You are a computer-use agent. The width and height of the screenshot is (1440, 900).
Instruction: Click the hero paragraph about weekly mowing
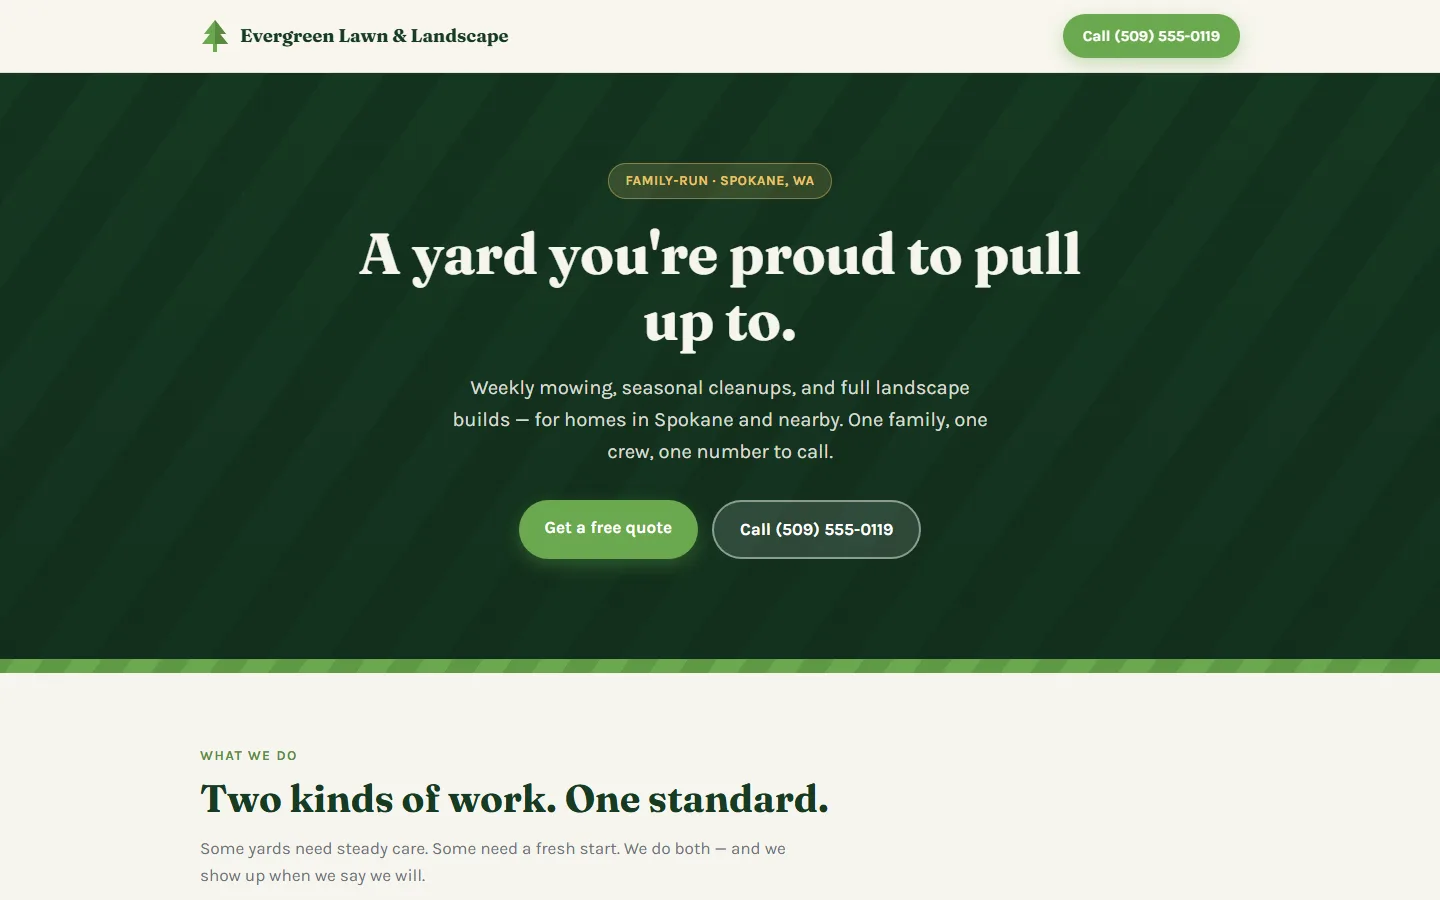(720, 420)
